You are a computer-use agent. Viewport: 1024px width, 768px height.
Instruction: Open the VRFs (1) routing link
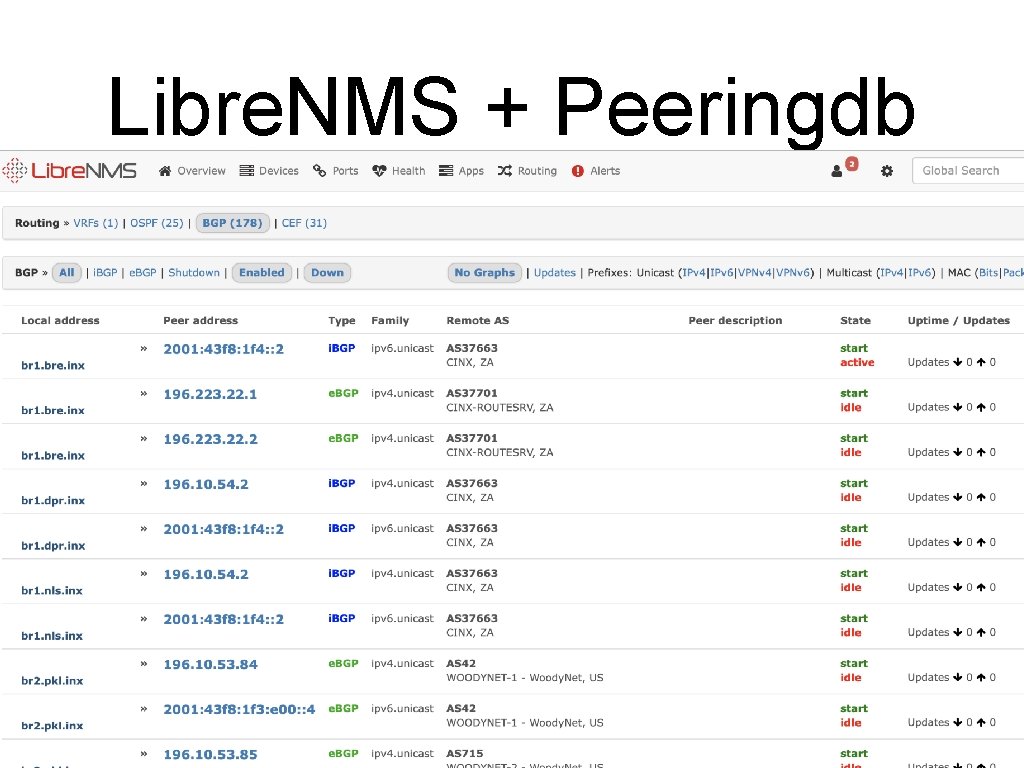[x=95, y=223]
